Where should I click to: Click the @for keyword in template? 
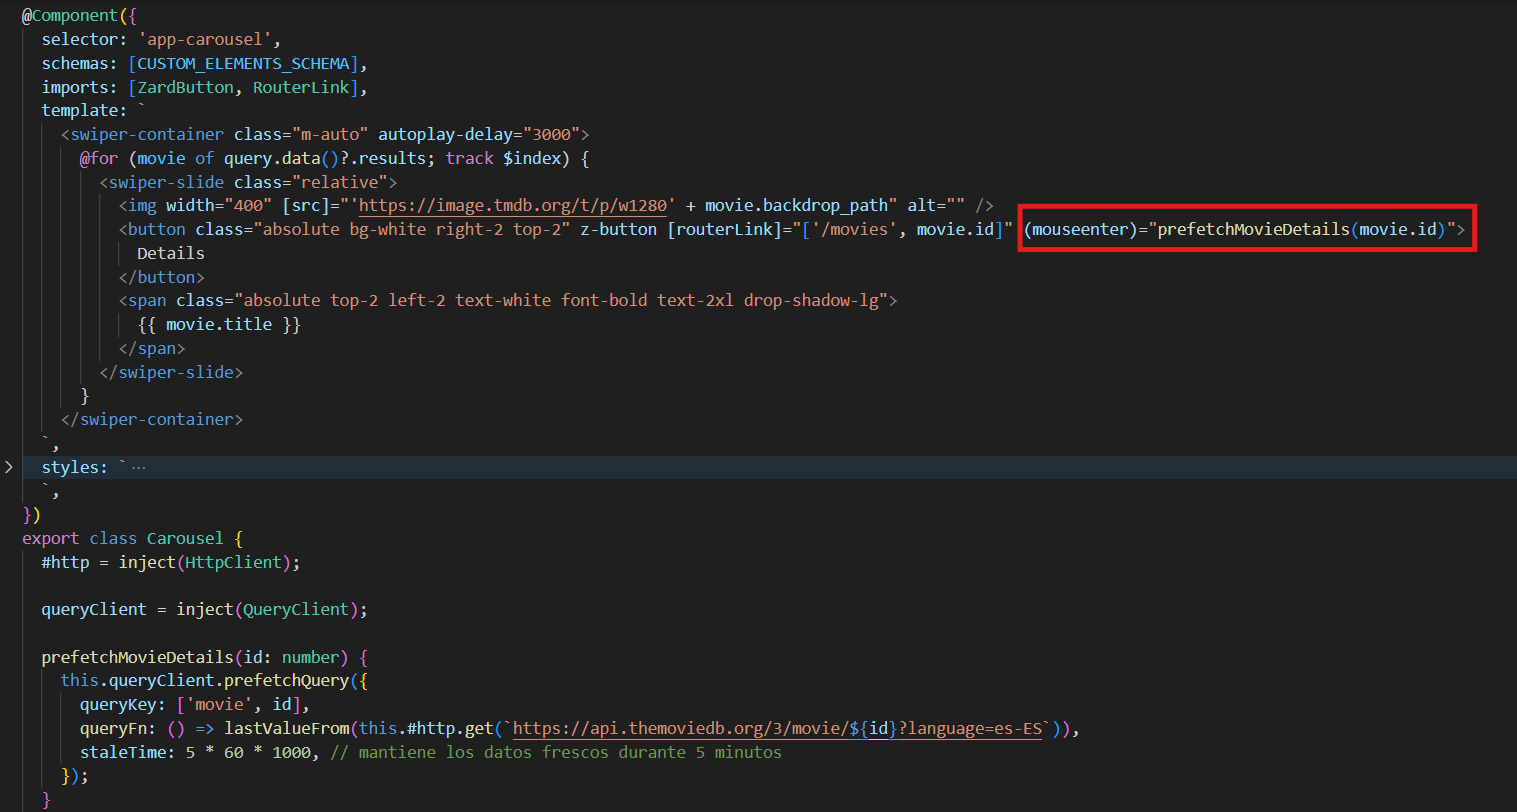click(x=99, y=158)
